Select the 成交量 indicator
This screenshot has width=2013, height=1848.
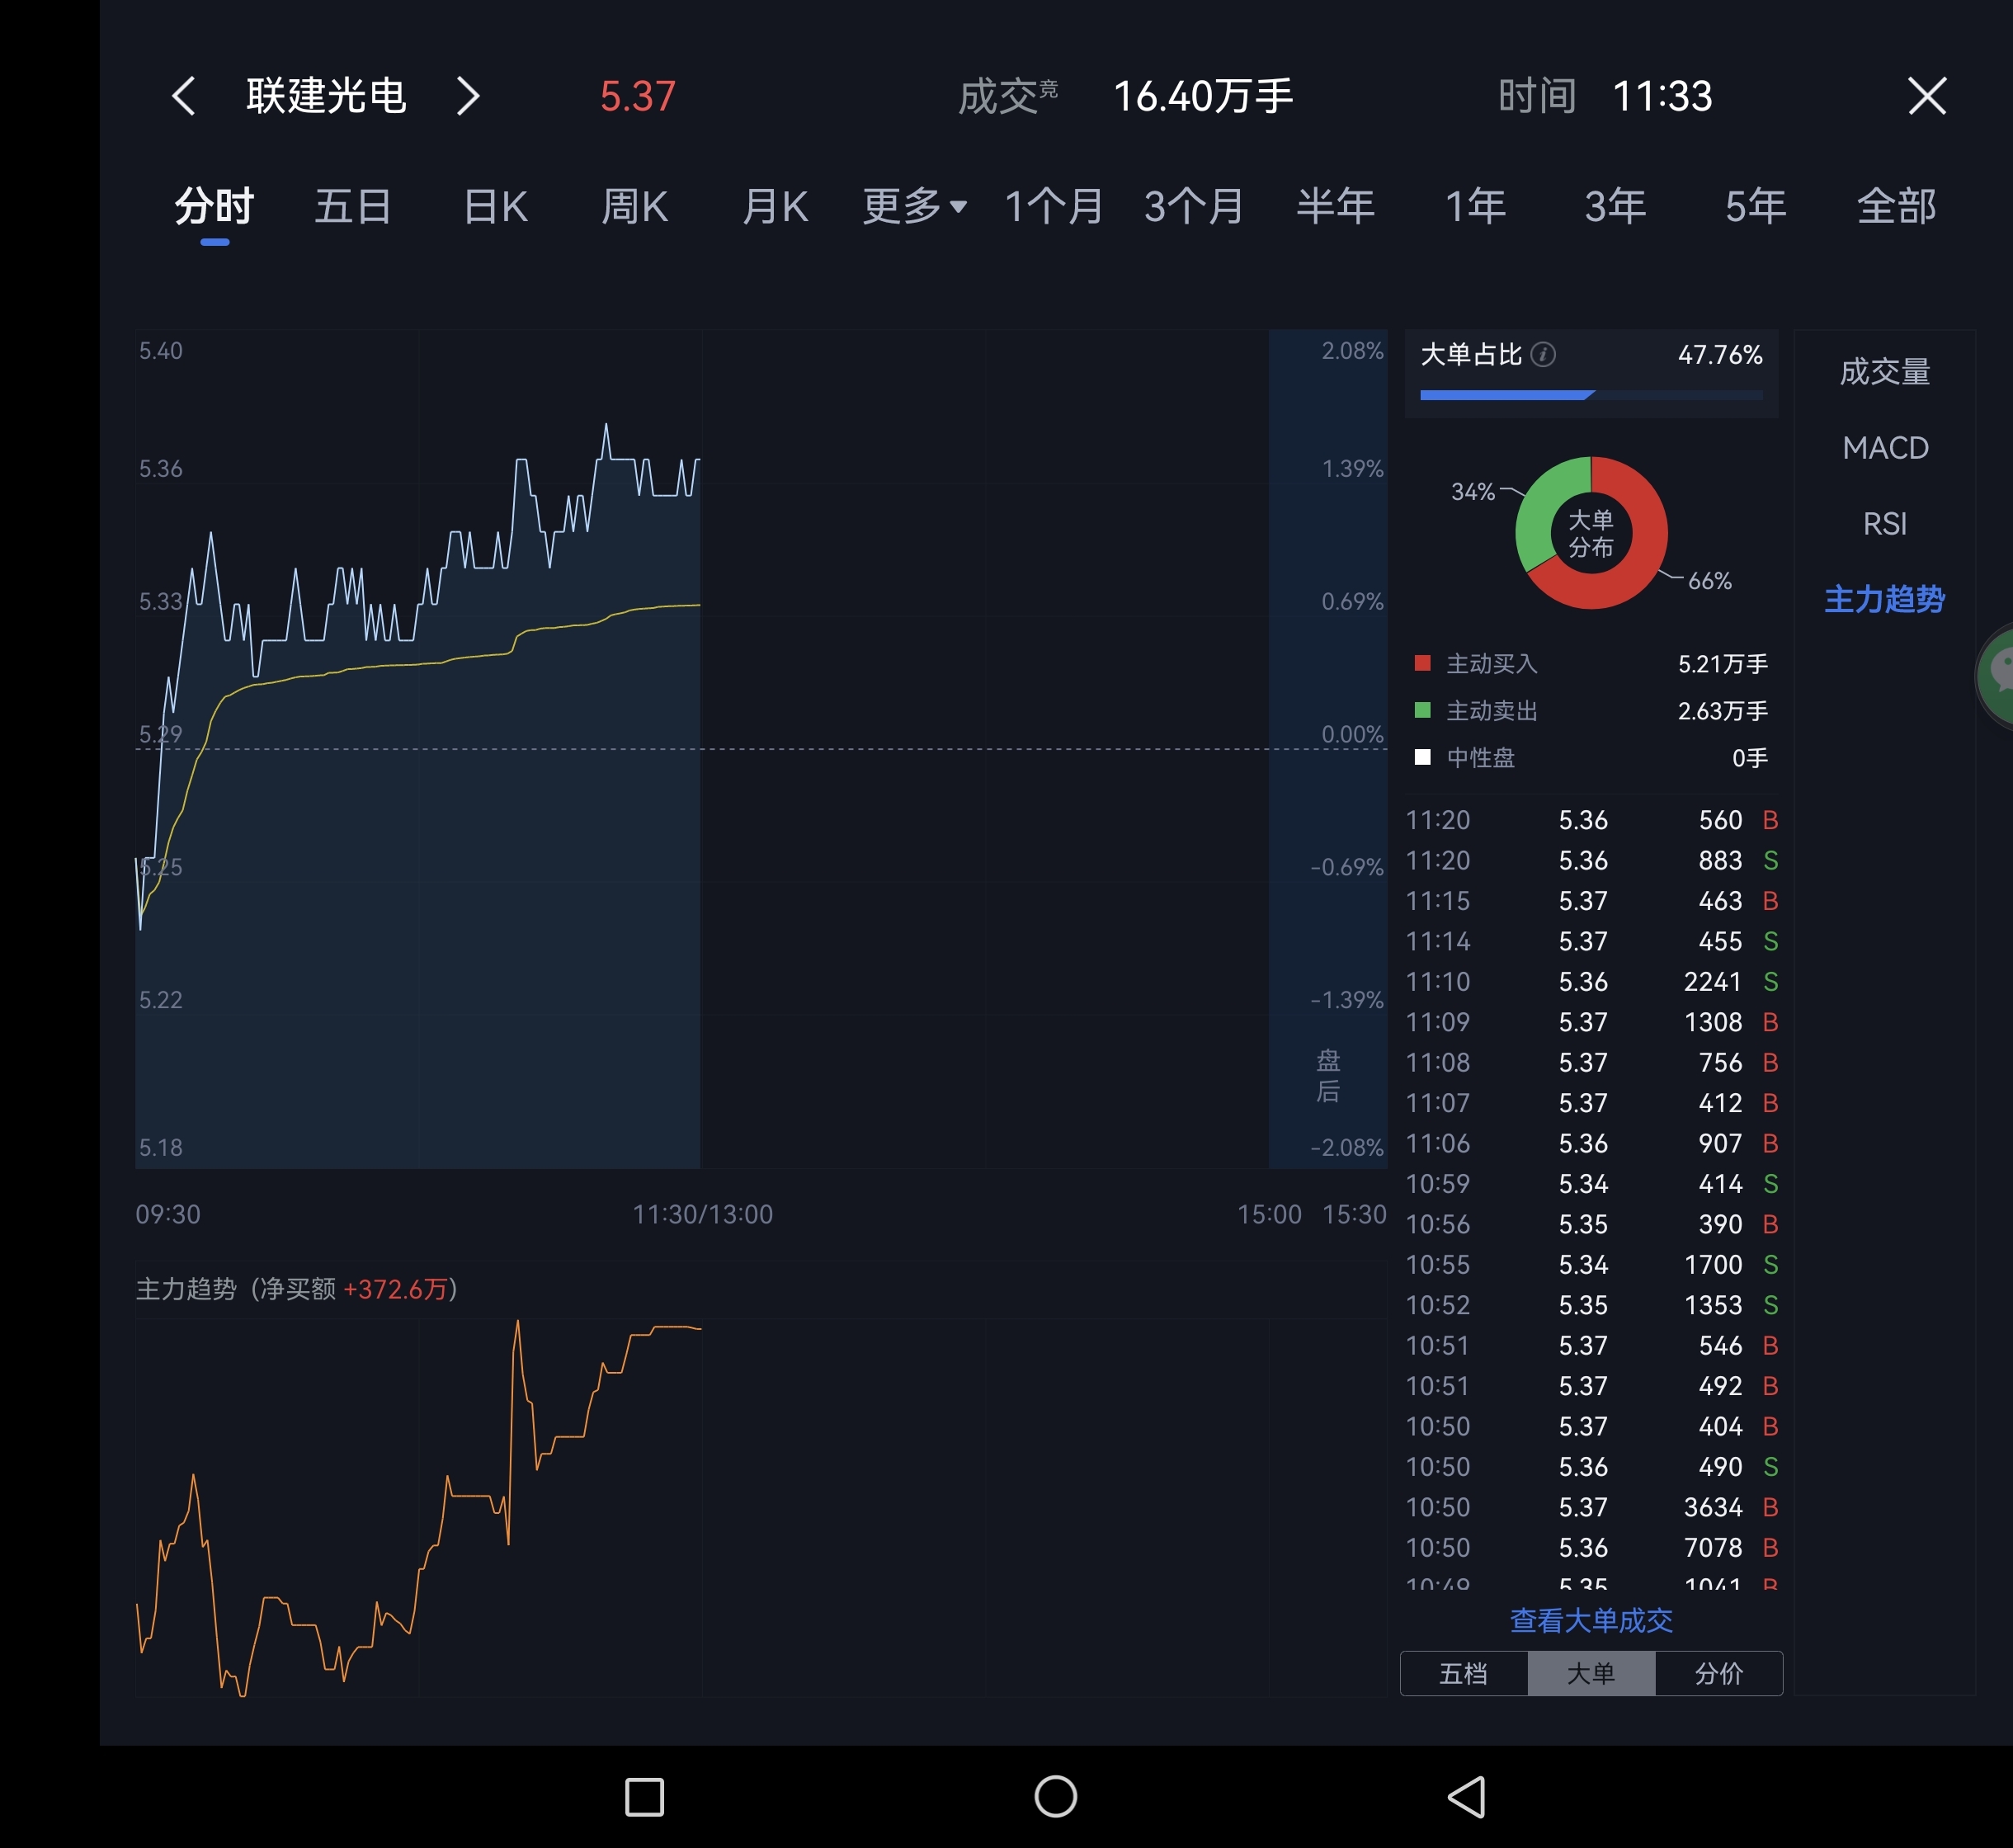tap(1884, 372)
